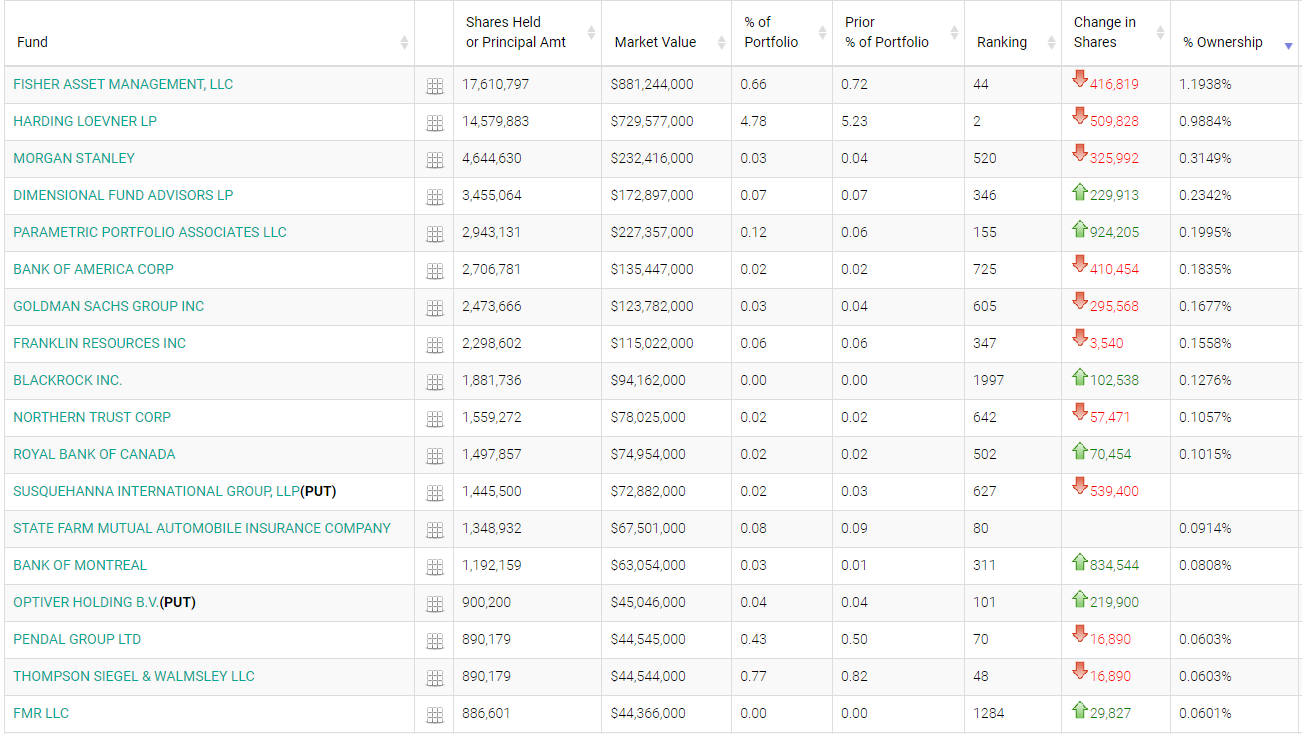
Task: Open grid icon for Fisher Asset Management row
Action: point(434,86)
